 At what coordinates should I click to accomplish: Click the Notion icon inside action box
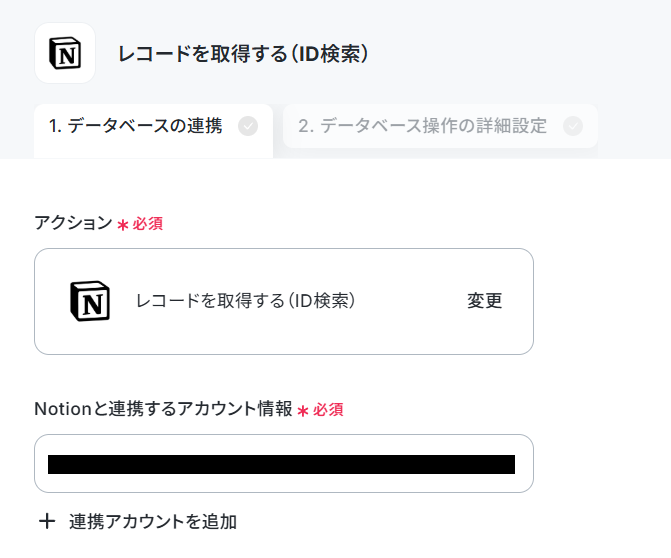(90, 301)
